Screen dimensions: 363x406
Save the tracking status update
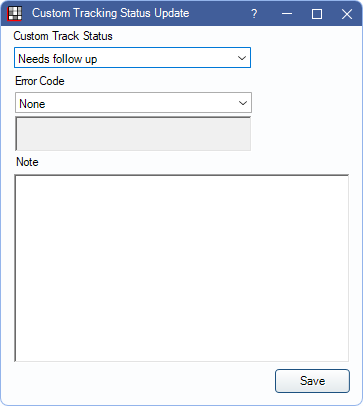point(312,381)
